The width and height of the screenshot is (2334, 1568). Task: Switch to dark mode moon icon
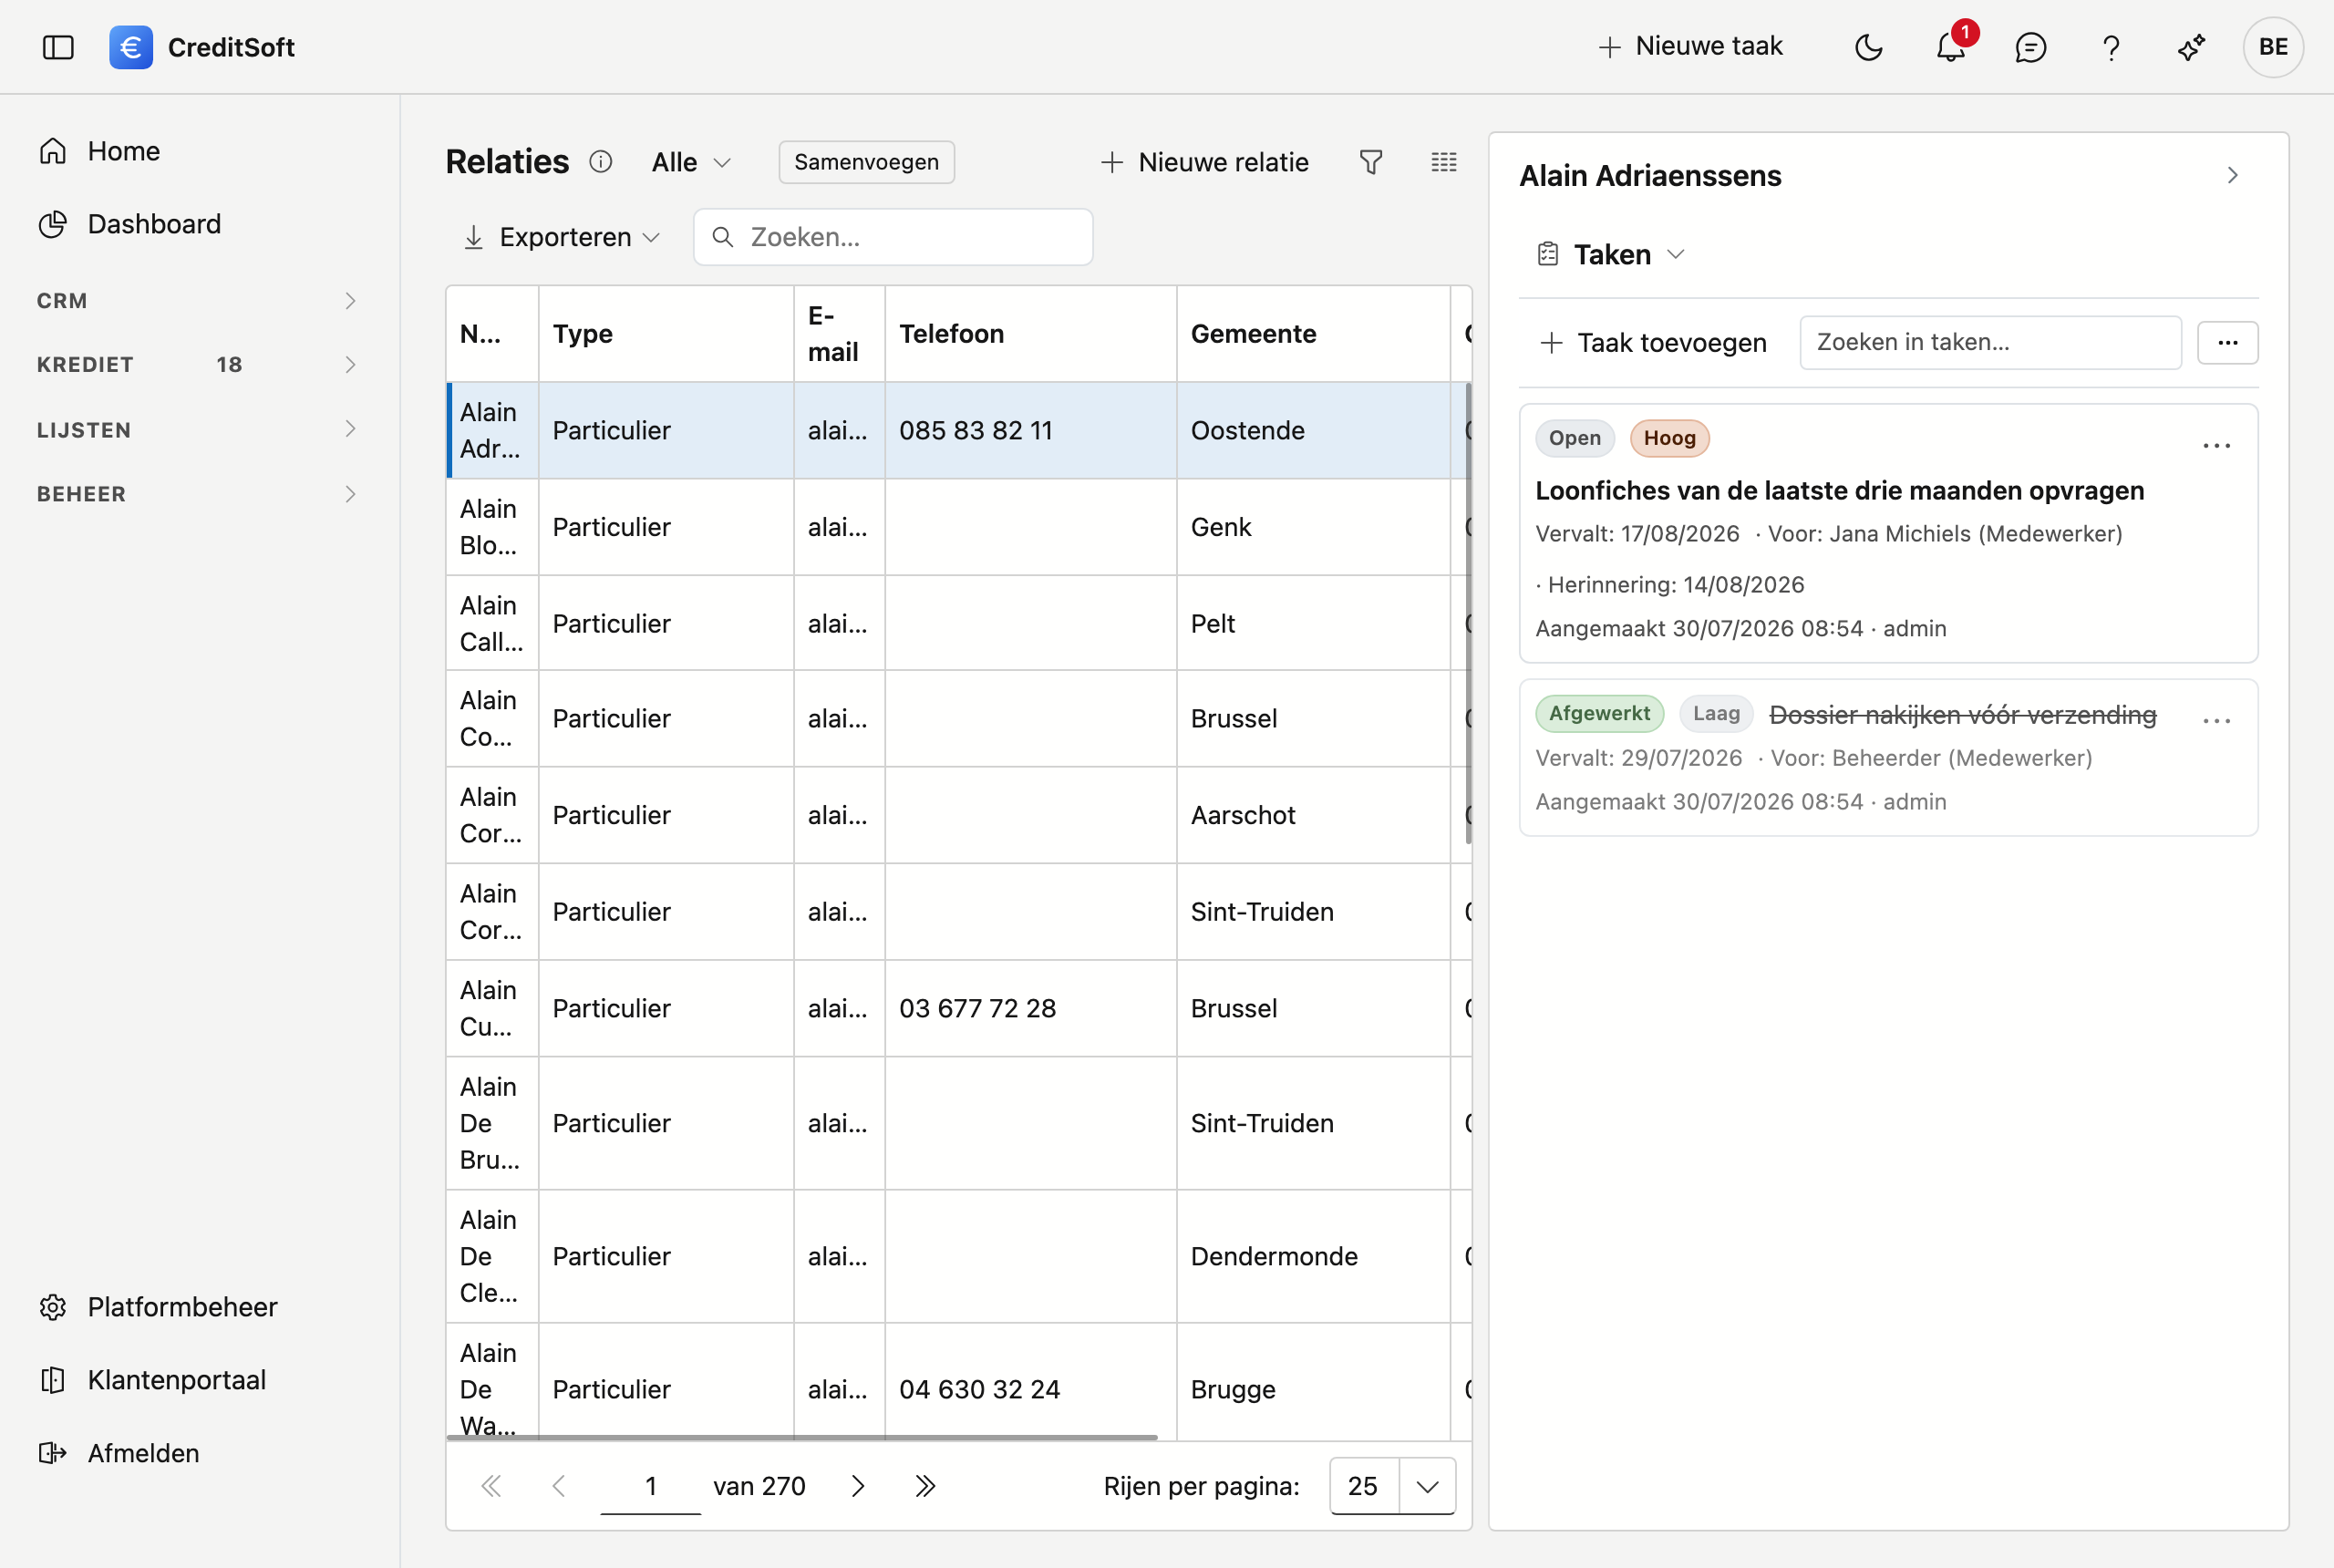(x=1868, y=47)
